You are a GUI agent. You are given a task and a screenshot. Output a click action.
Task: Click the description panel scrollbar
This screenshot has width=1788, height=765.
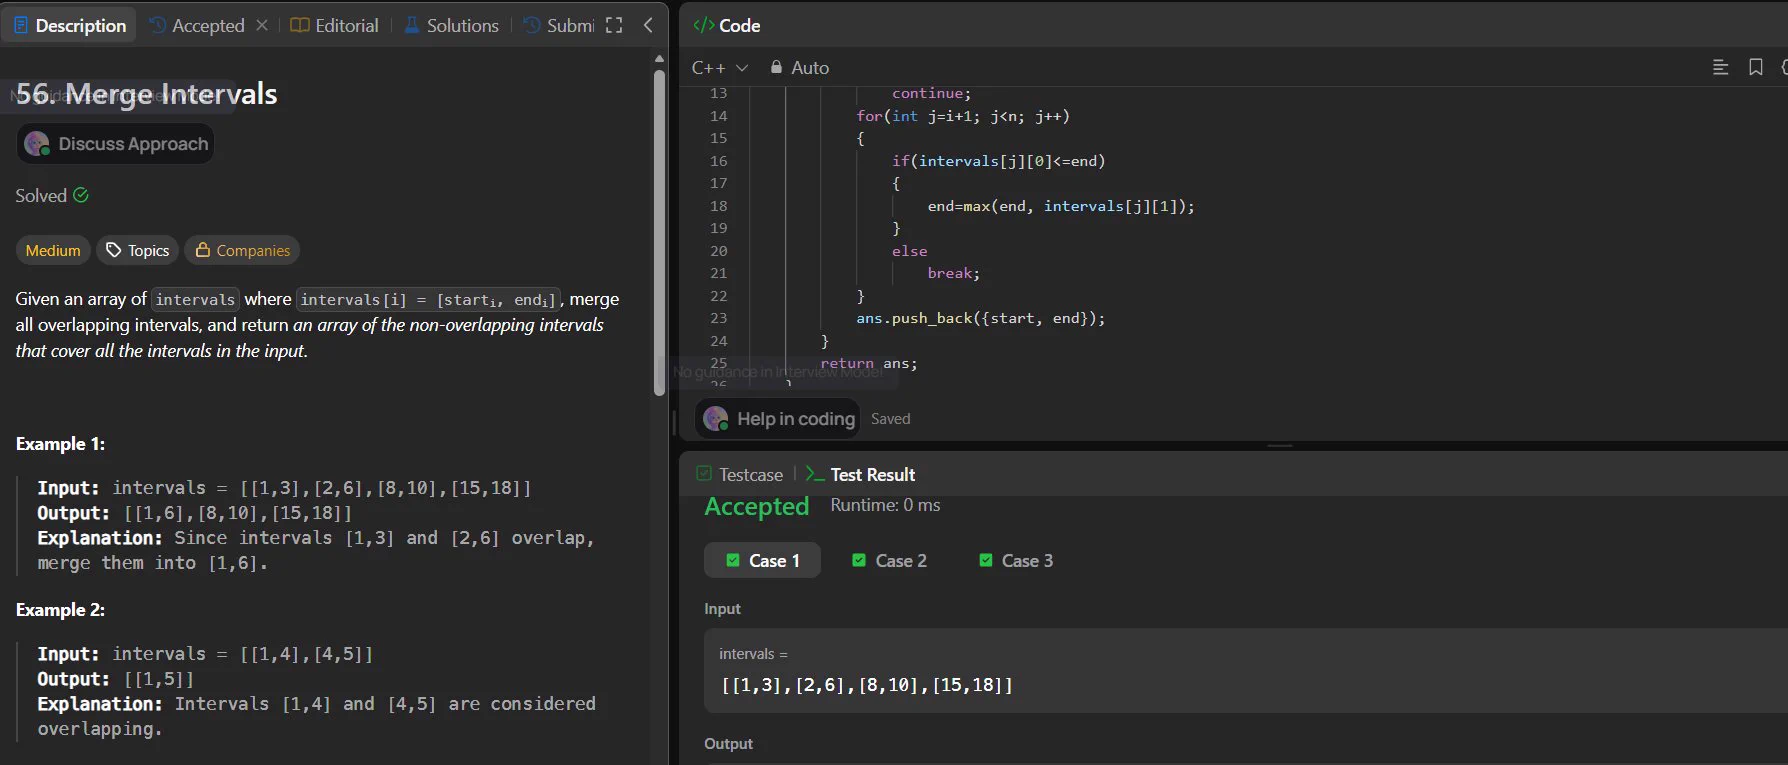coord(659,232)
